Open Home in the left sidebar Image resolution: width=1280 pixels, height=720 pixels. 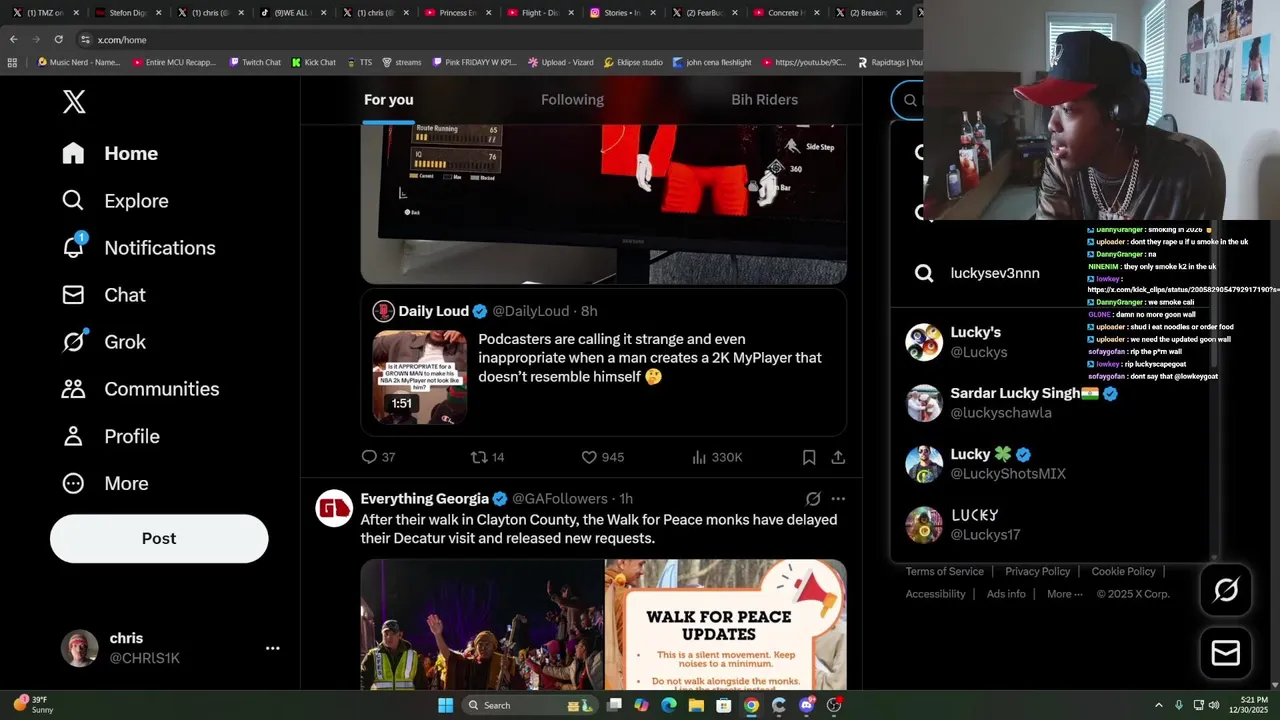pos(110,153)
